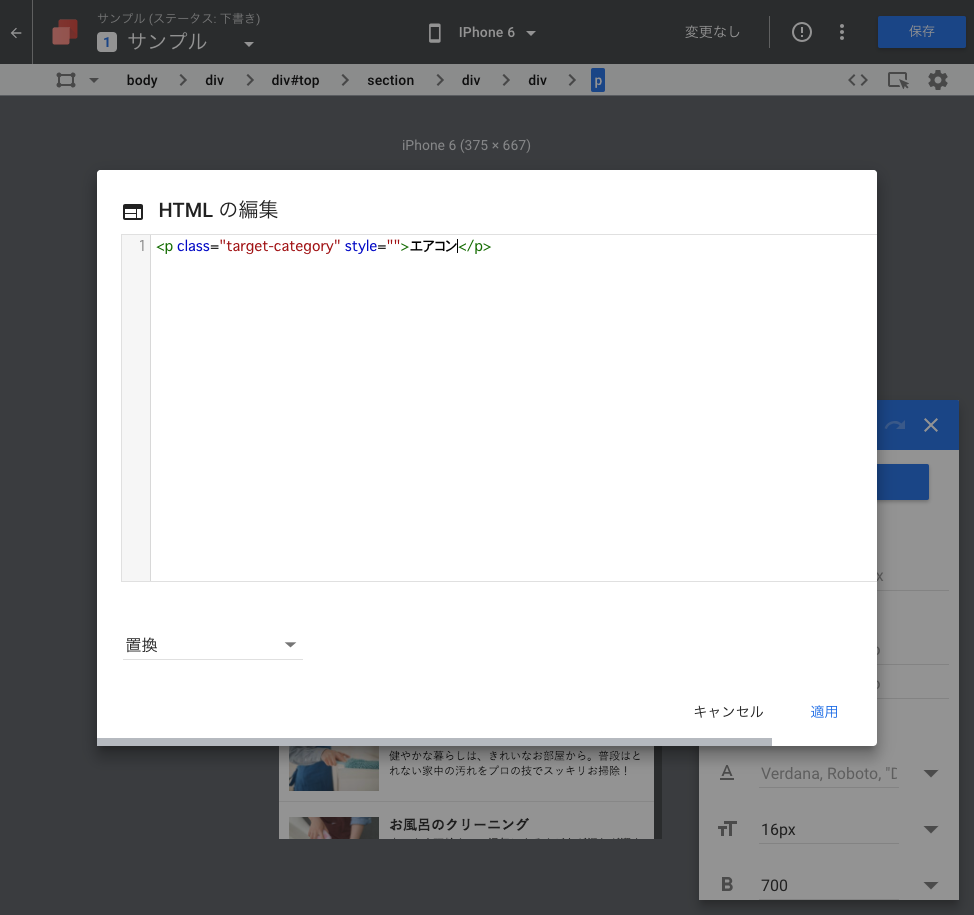Open the editor settings gear
Viewport: 974px width, 915px height.
937,79
